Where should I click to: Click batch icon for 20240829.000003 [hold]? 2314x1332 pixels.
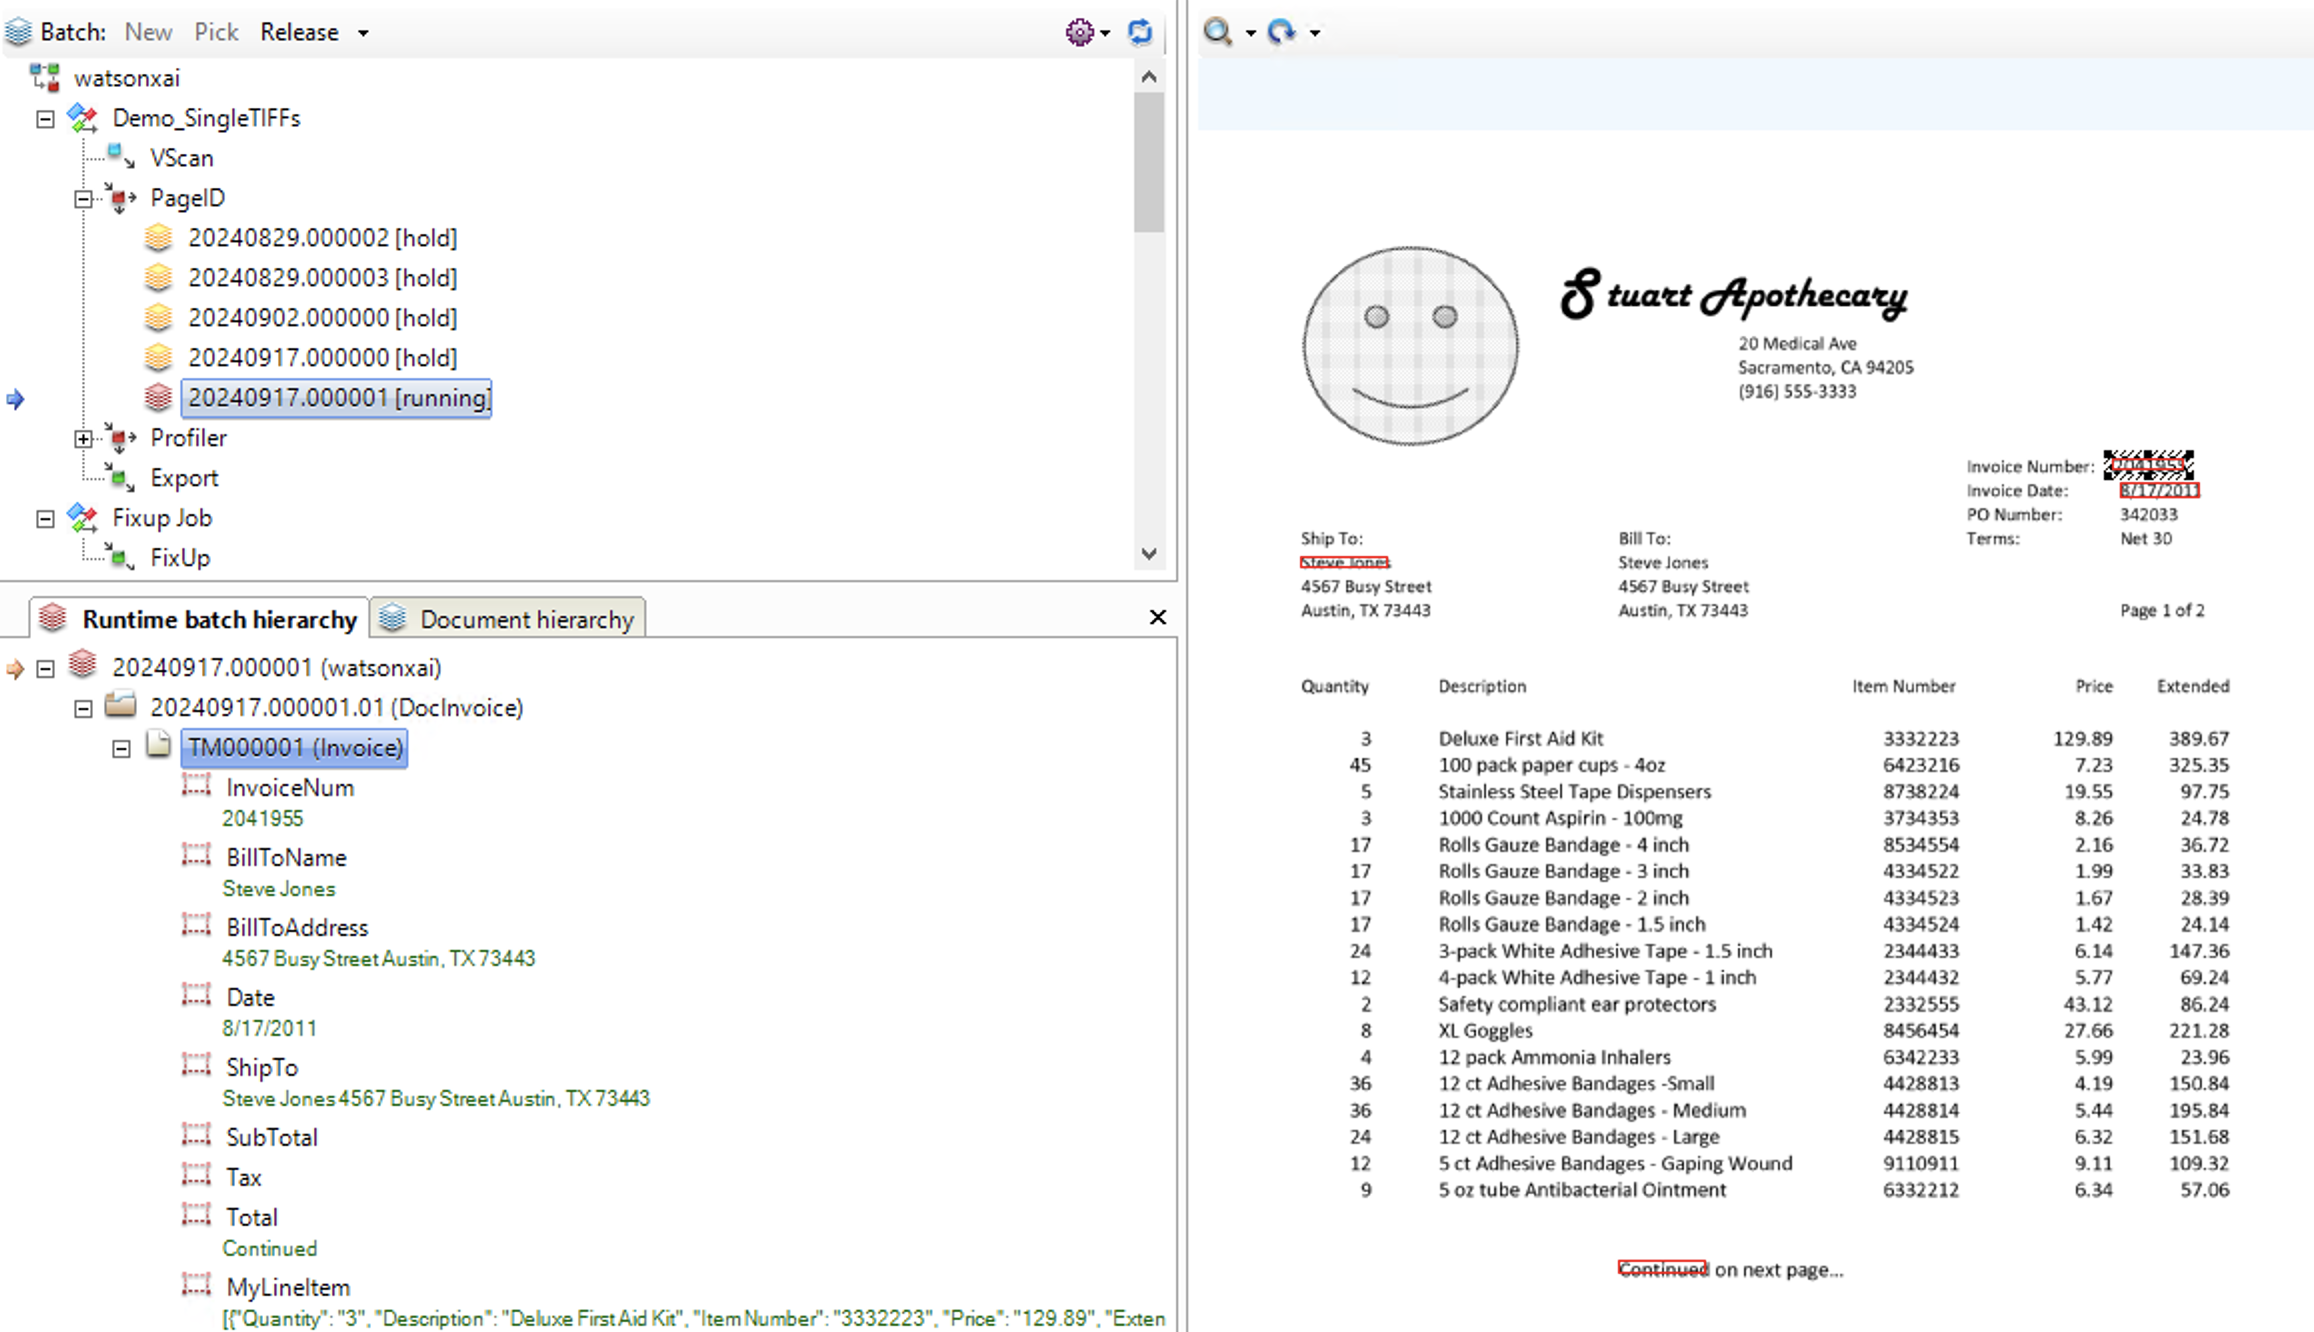coord(158,278)
